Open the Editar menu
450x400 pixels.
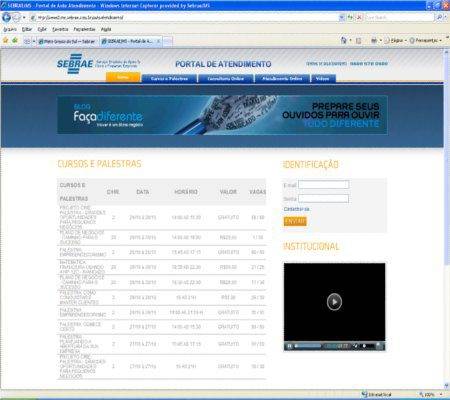(27, 29)
